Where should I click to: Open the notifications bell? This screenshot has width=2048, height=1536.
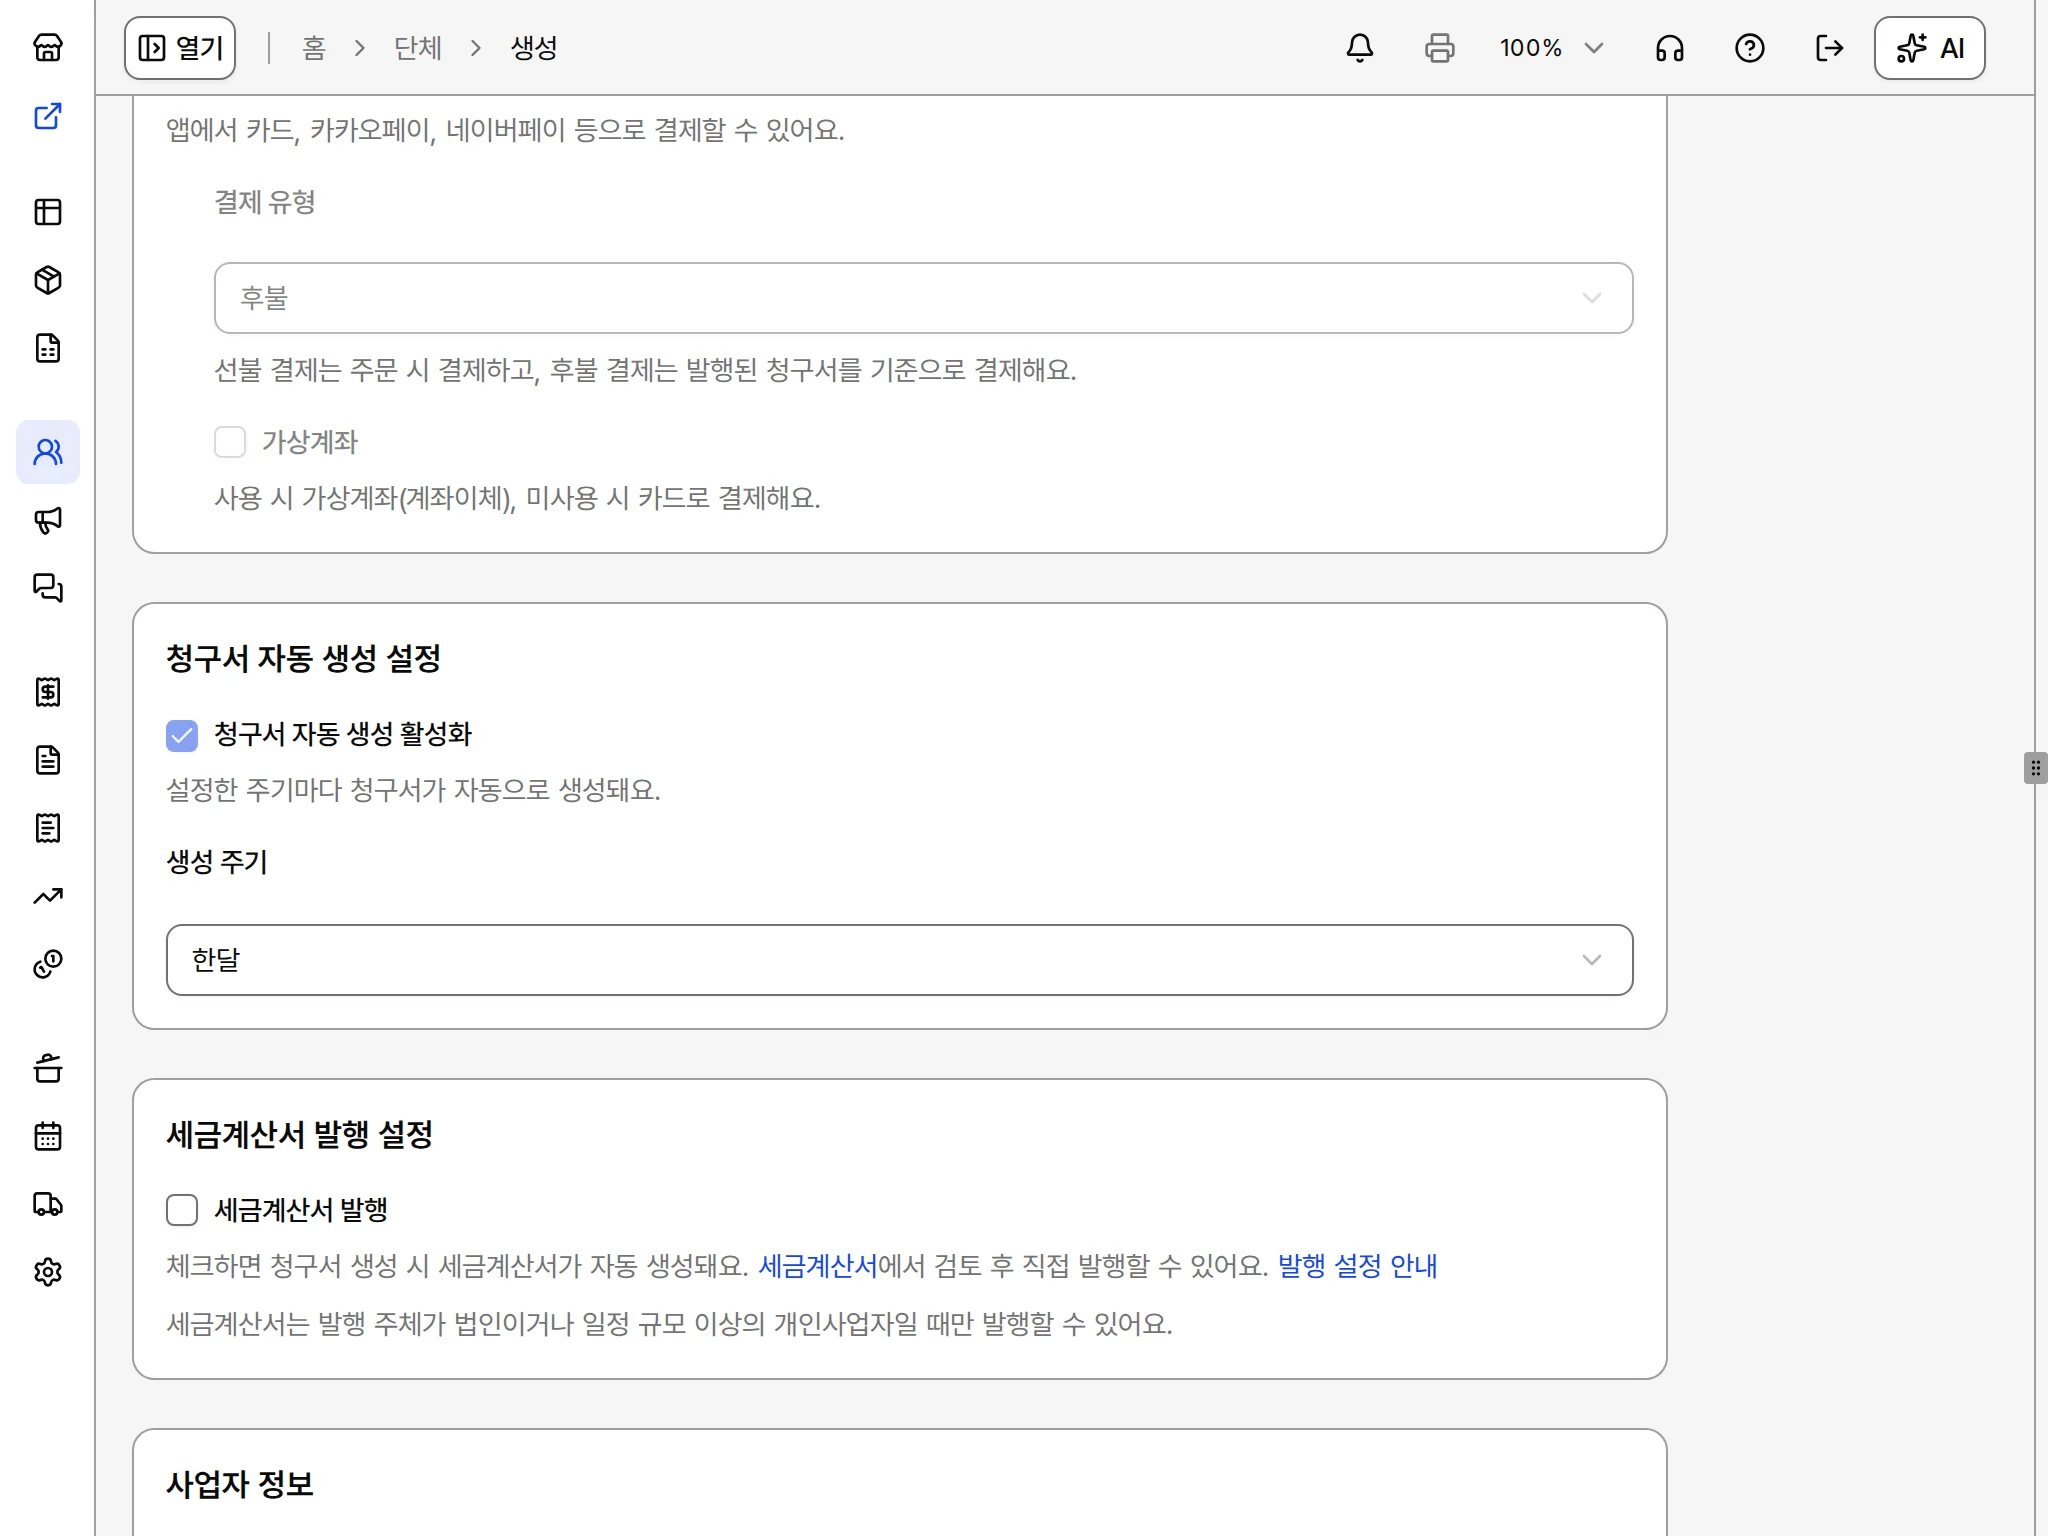tap(1360, 48)
